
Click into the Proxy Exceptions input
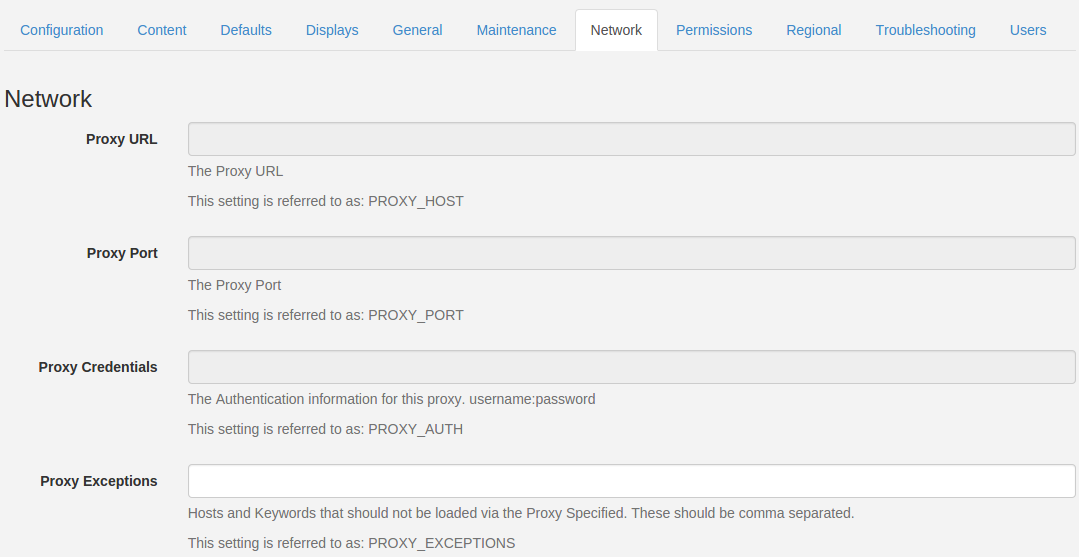(631, 481)
